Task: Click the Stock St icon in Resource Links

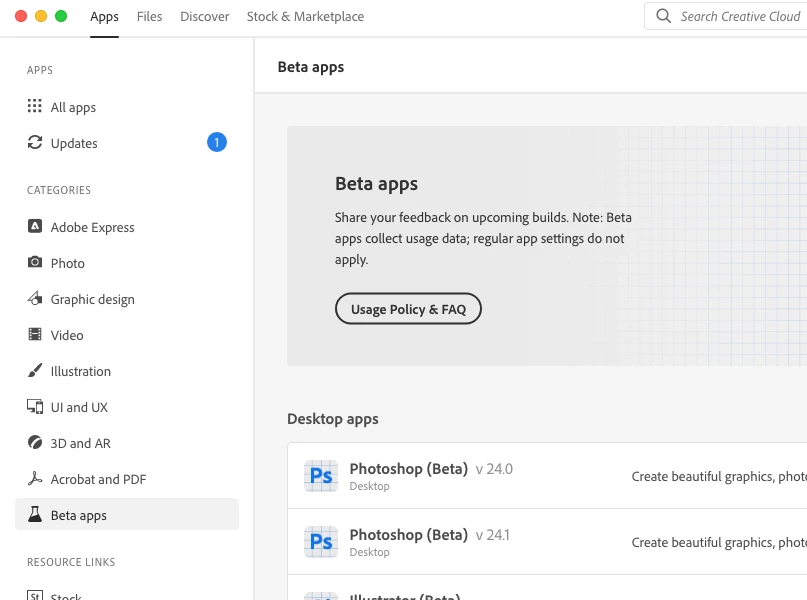Action: pyautogui.click(x=34, y=595)
